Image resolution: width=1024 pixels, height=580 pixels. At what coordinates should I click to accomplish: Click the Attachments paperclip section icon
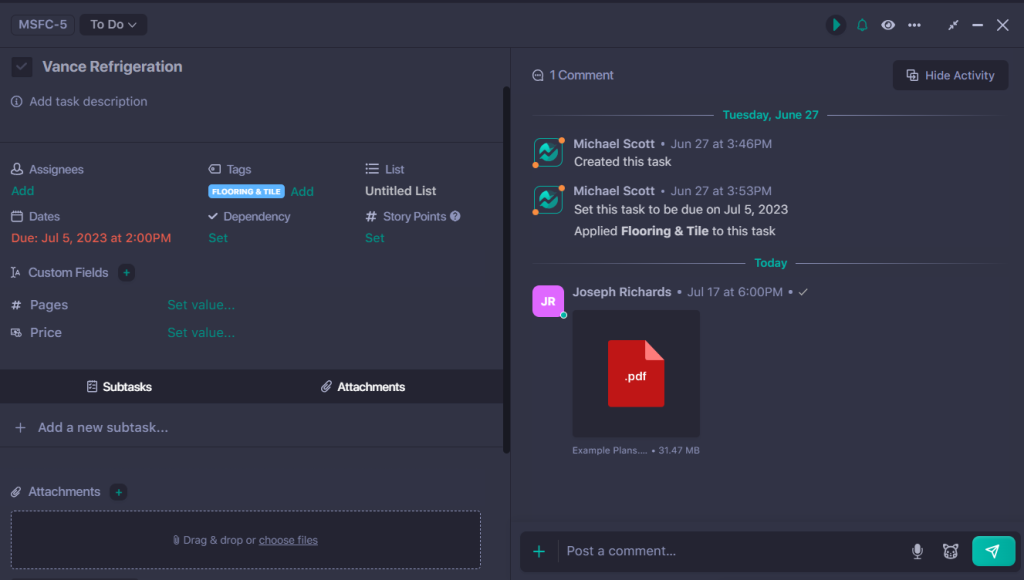click(16, 492)
